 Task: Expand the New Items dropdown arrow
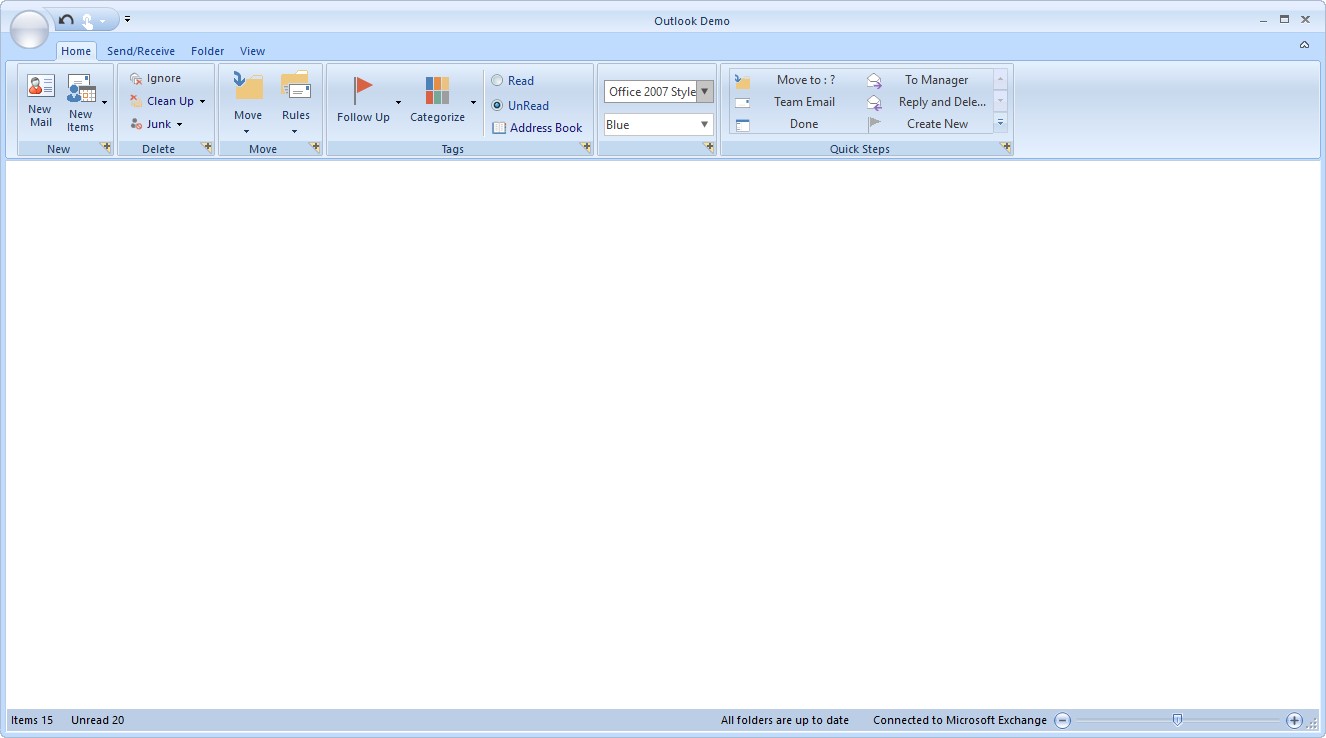(104, 102)
